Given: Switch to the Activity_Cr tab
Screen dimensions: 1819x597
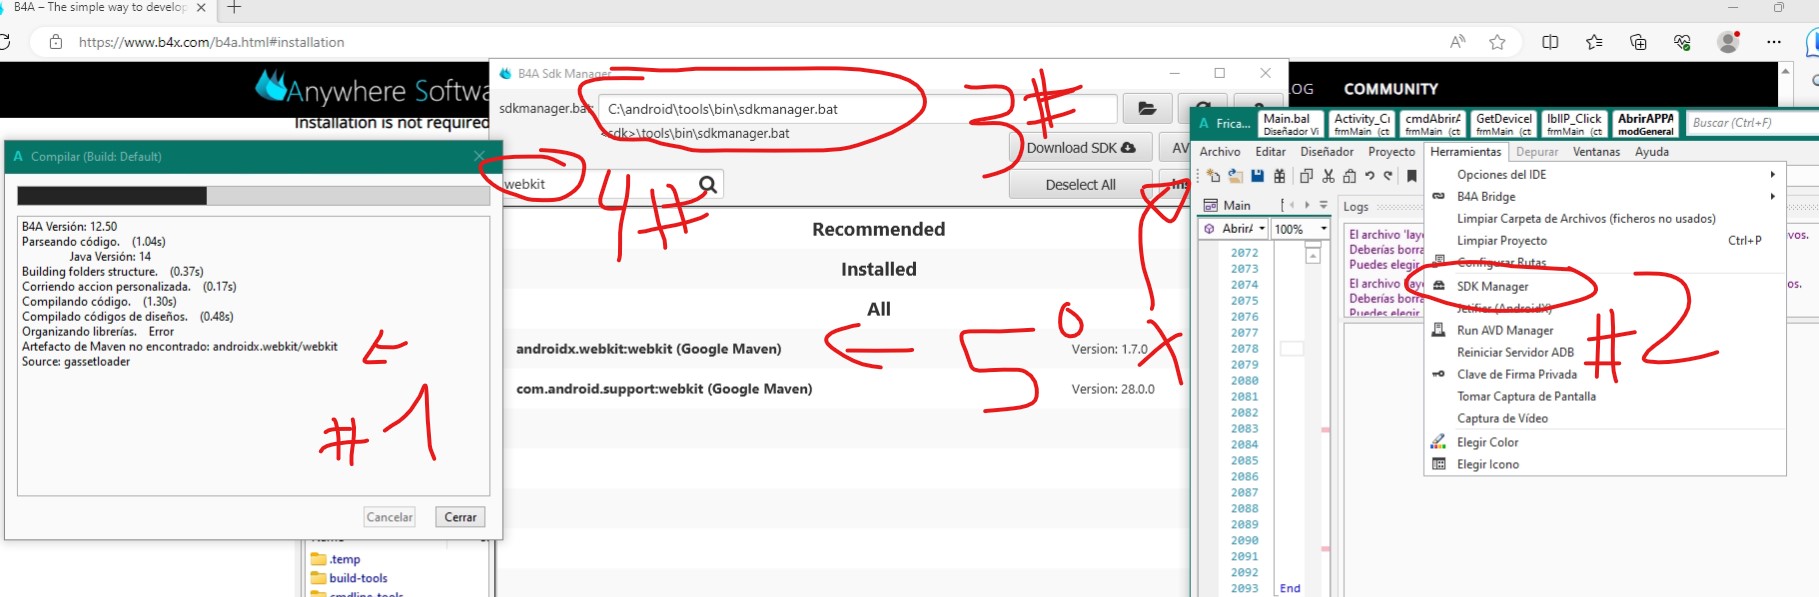Looking at the screenshot, I should click(x=1361, y=124).
